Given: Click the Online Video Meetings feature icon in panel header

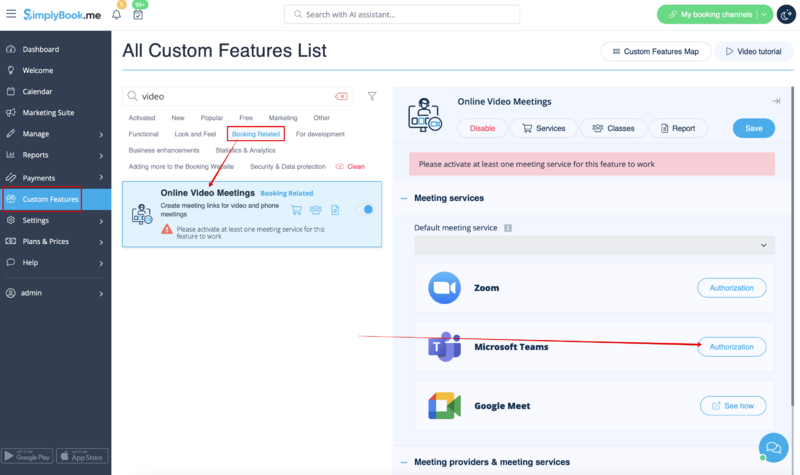Looking at the screenshot, I should pyautogui.click(x=424, y=115).
